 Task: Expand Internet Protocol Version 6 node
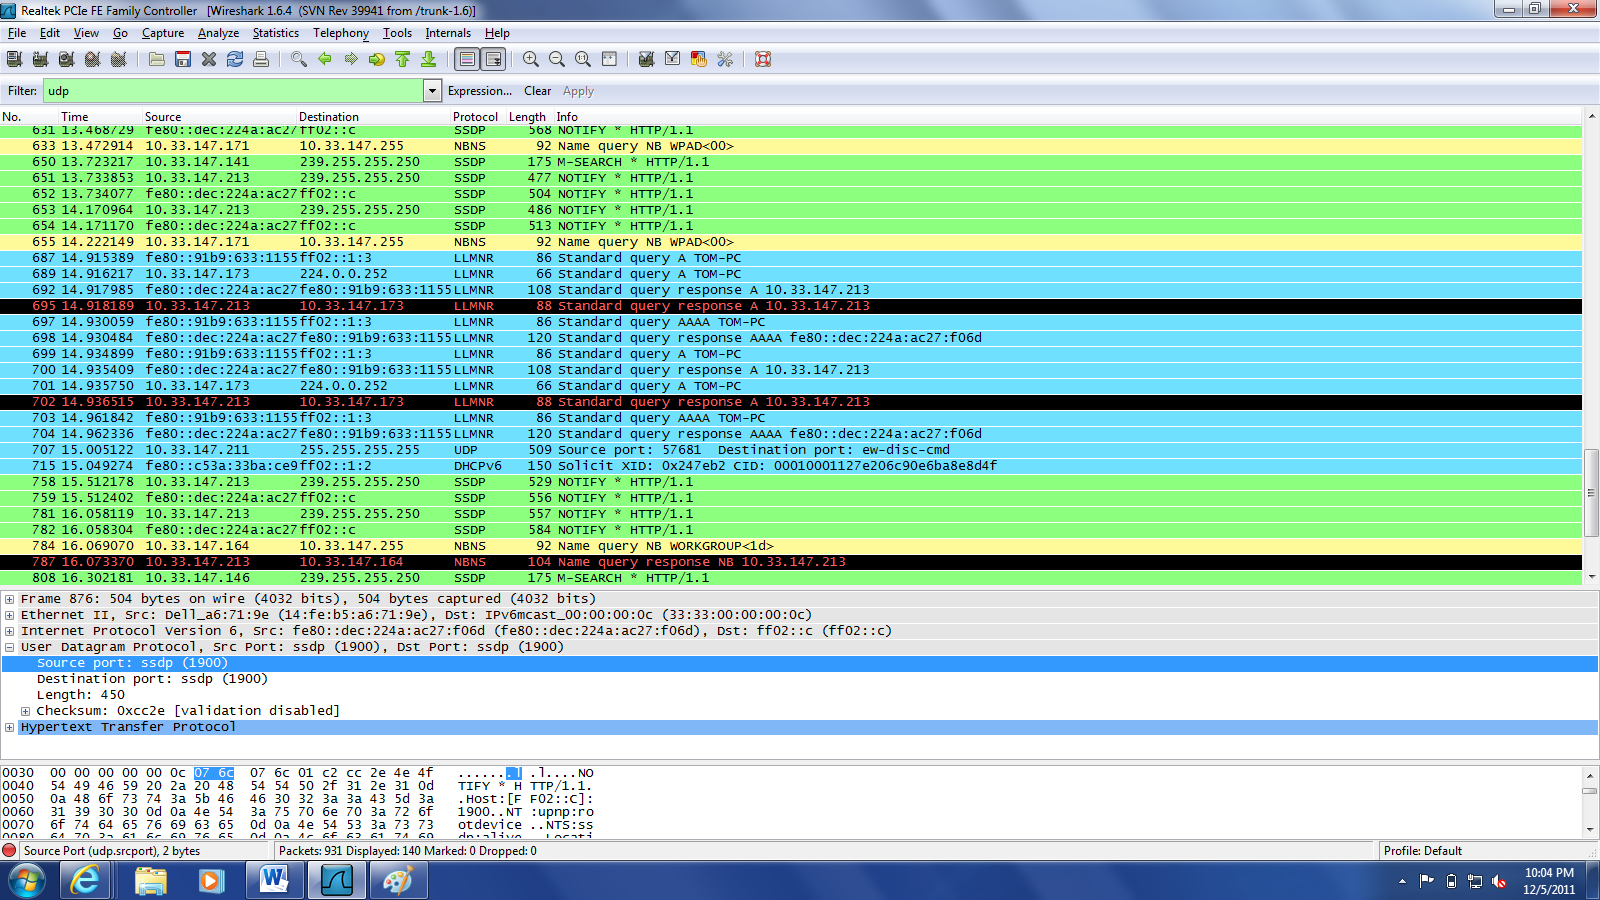pos(9,631)
